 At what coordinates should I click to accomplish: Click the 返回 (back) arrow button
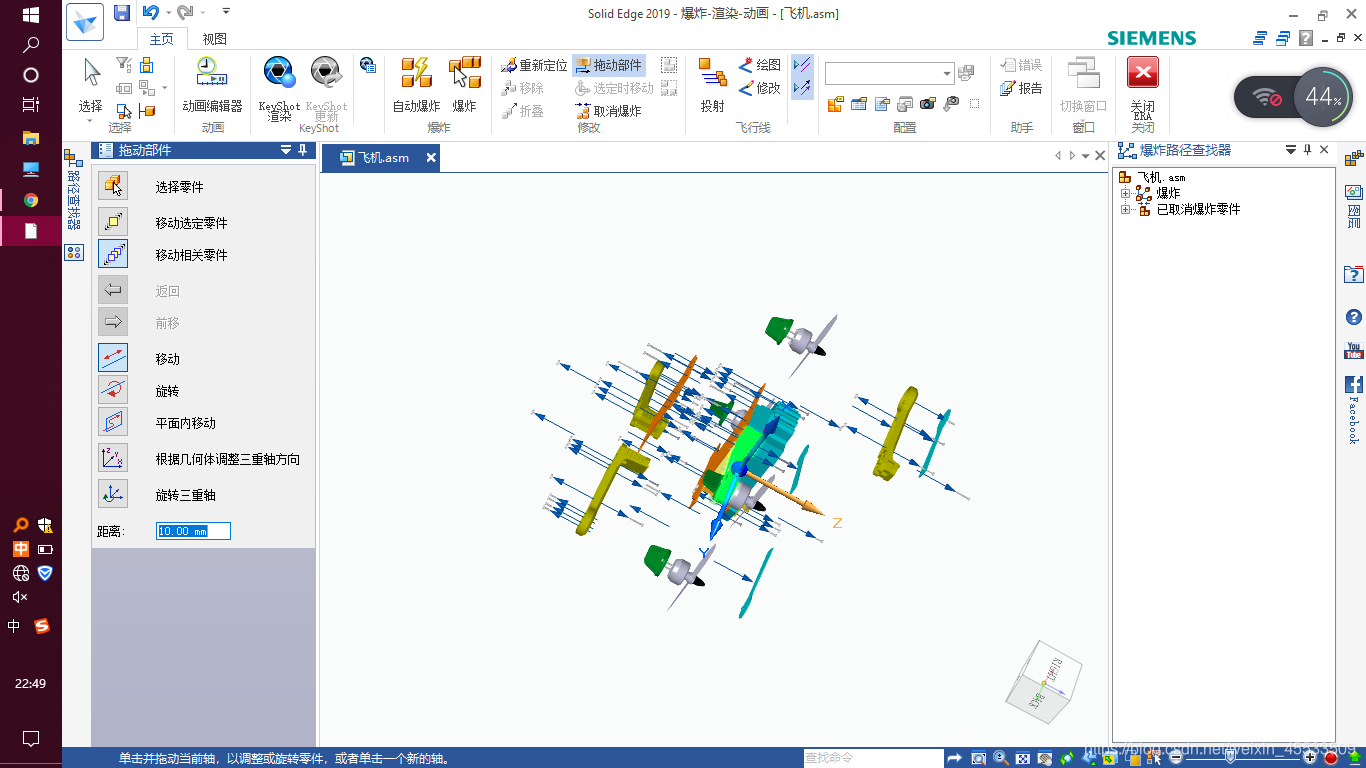click(x=113, y=290)
